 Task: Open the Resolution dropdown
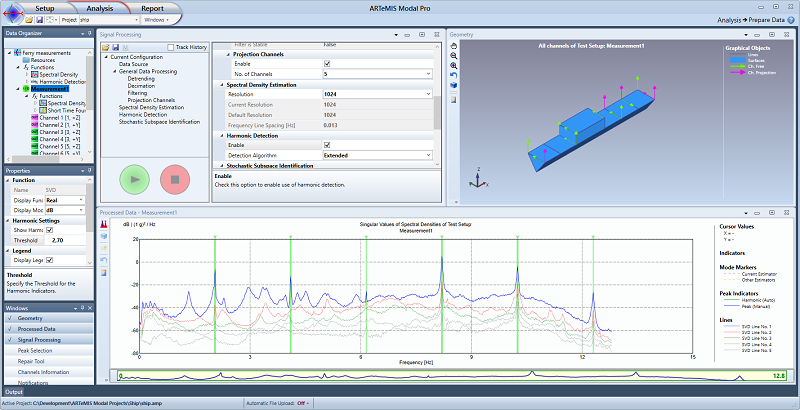coord(429,94)
